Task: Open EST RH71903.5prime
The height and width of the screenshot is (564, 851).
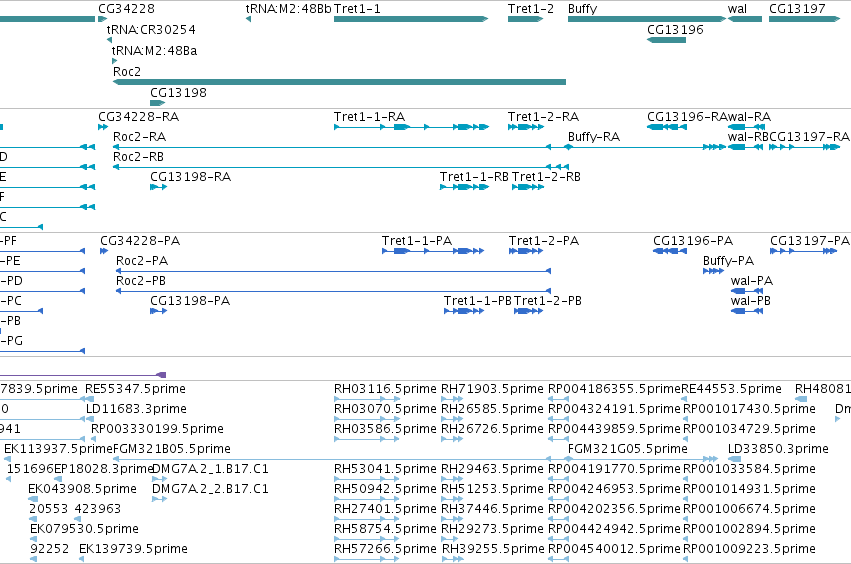Action: click(x=492, y=389)
